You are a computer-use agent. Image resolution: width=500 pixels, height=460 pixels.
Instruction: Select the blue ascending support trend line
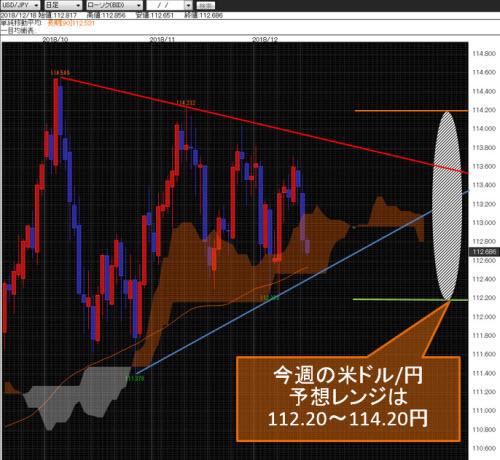point(302,282)
